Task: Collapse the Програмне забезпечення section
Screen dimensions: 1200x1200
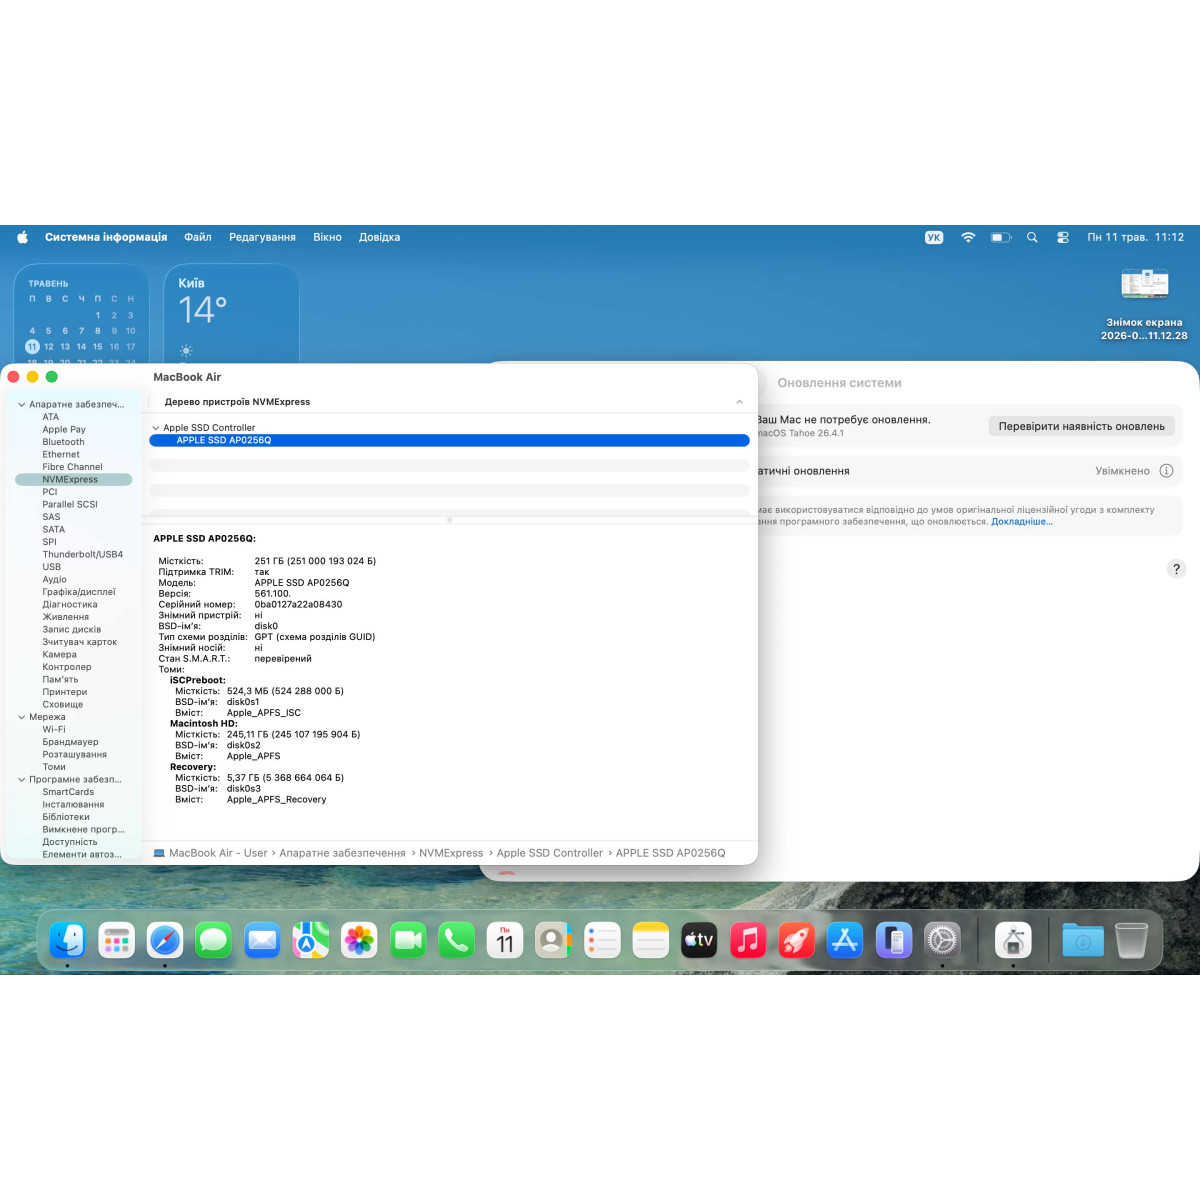Action: pyautogui.click(x=22, y=780)
